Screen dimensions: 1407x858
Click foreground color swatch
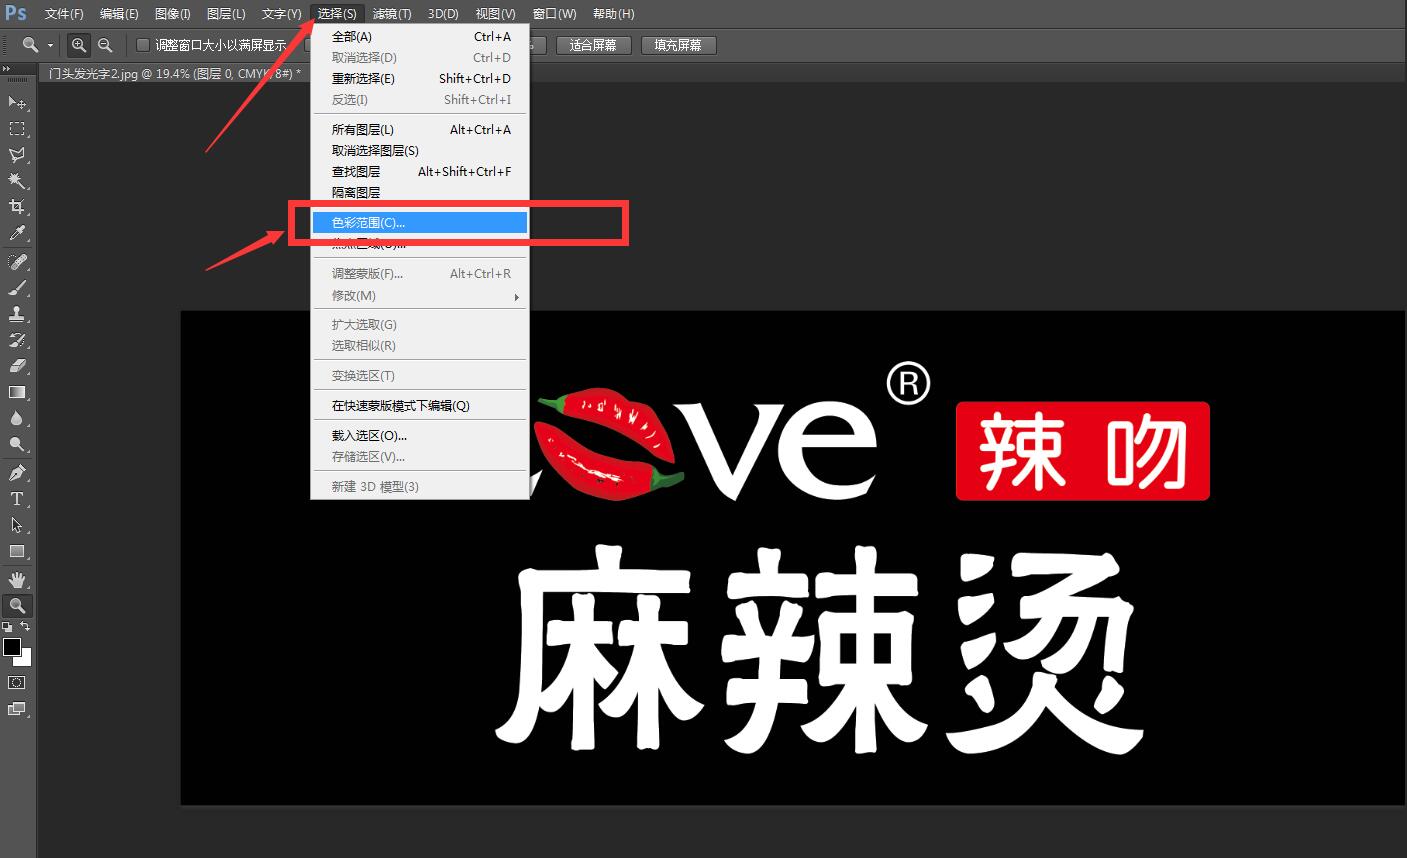click(12, 647)
